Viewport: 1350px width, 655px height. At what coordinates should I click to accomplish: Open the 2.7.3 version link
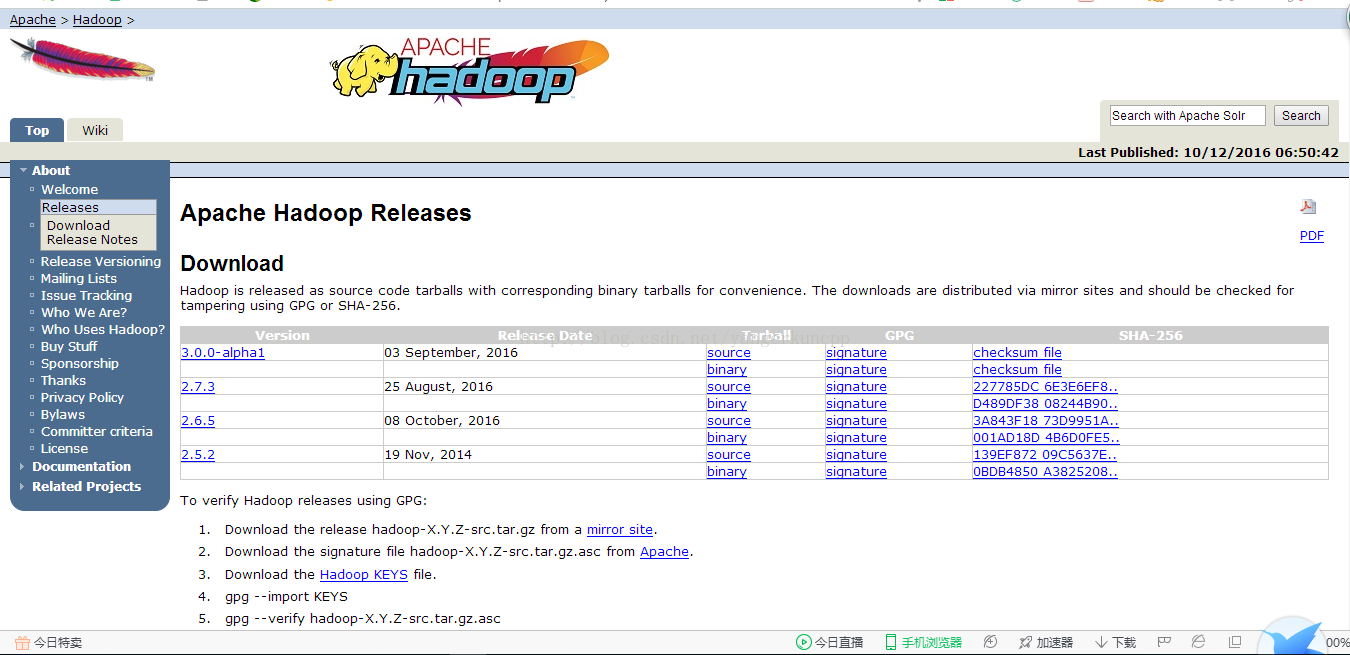pyautogui.click(x=198, y=387)
